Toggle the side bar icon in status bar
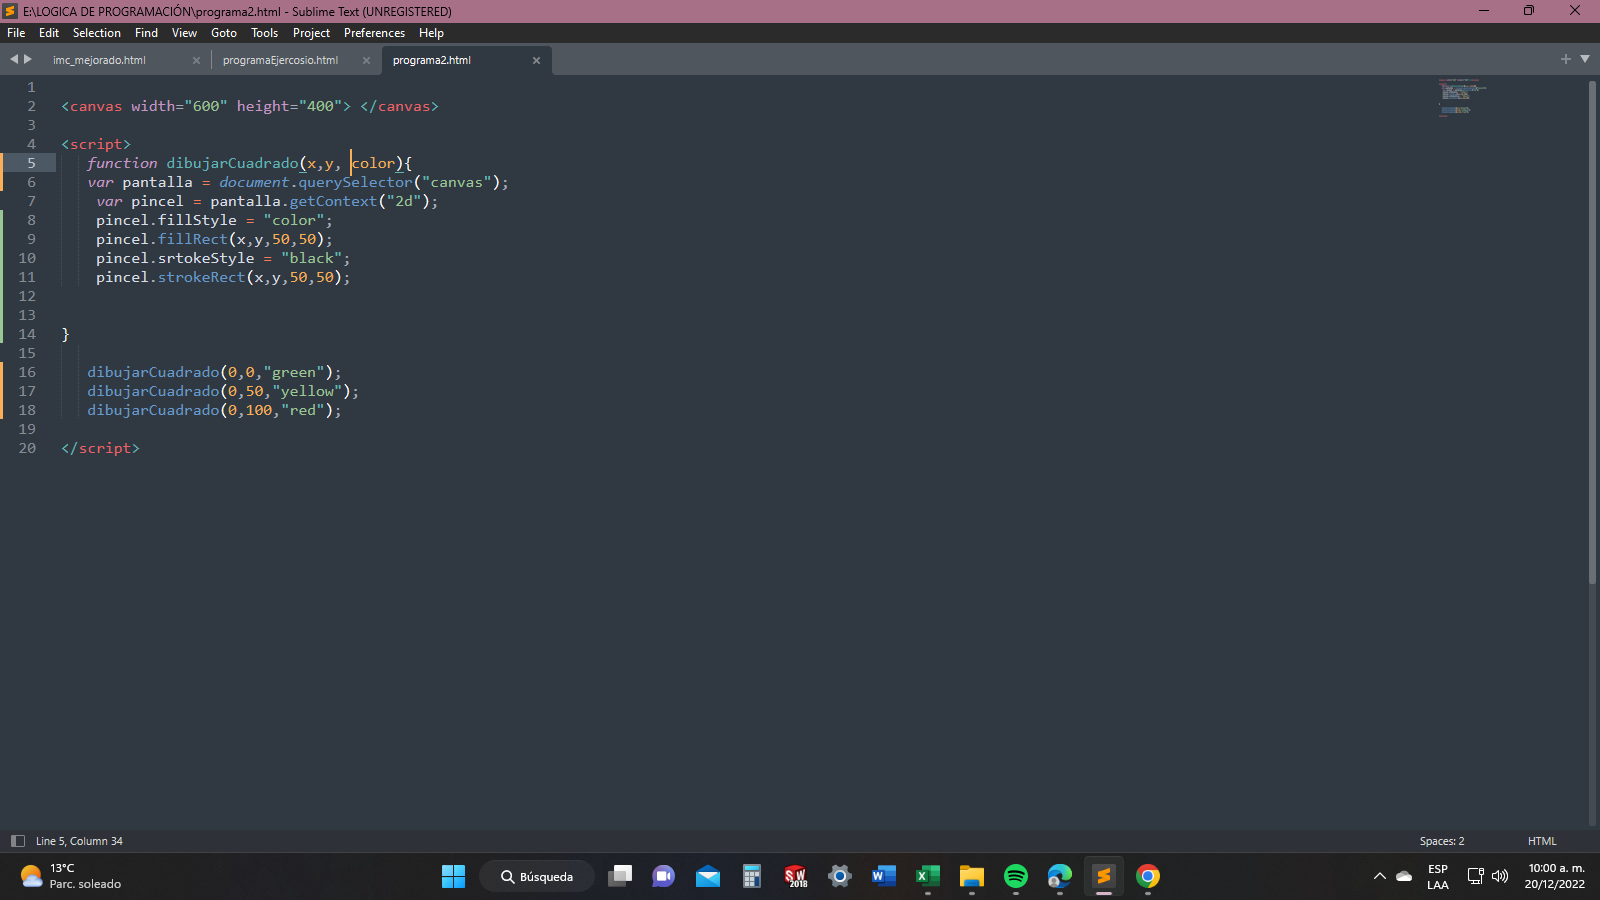The width and height of the screenshot is (1600, 900). point(17,841)
